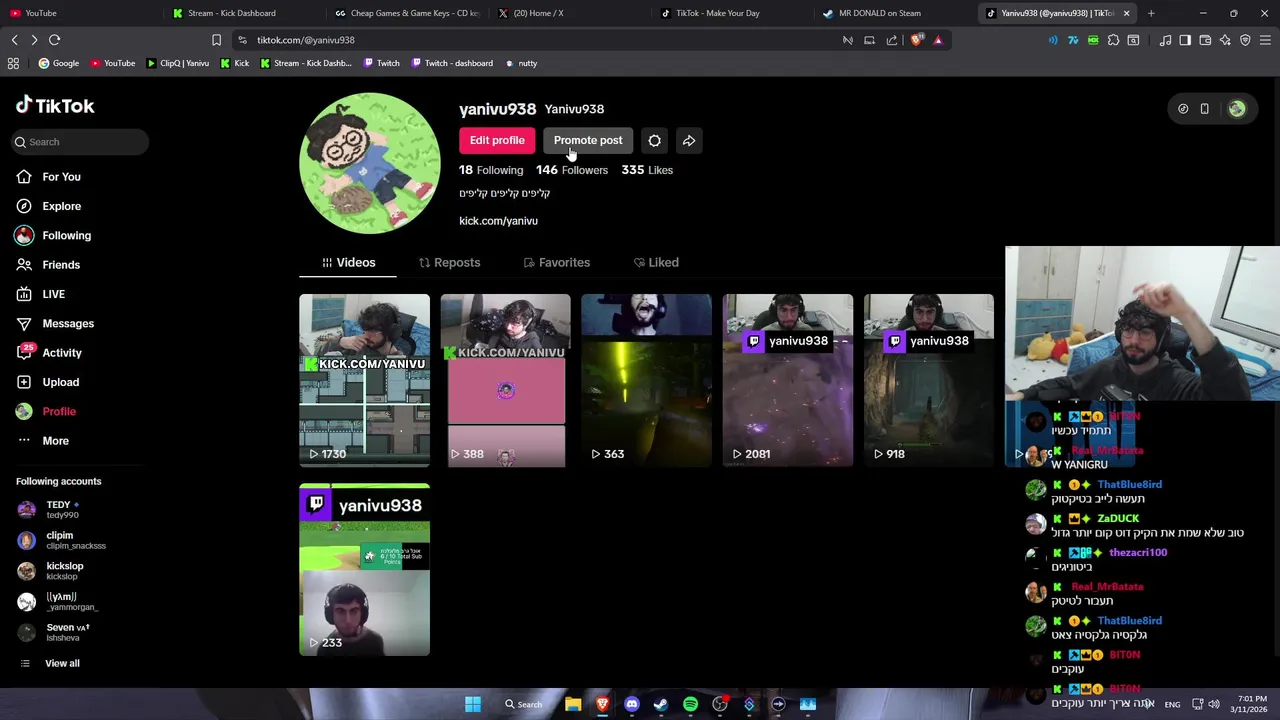Open the browser hamburger menu
The height and width of the screenshot is (720, 1280).
point(1265,40)
